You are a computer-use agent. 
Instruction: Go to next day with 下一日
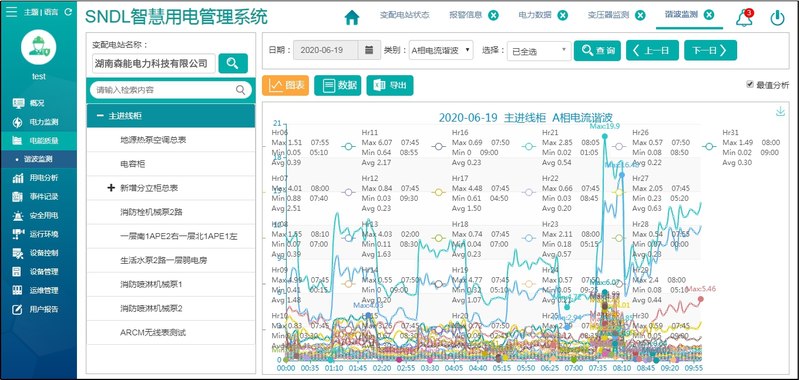711,50
